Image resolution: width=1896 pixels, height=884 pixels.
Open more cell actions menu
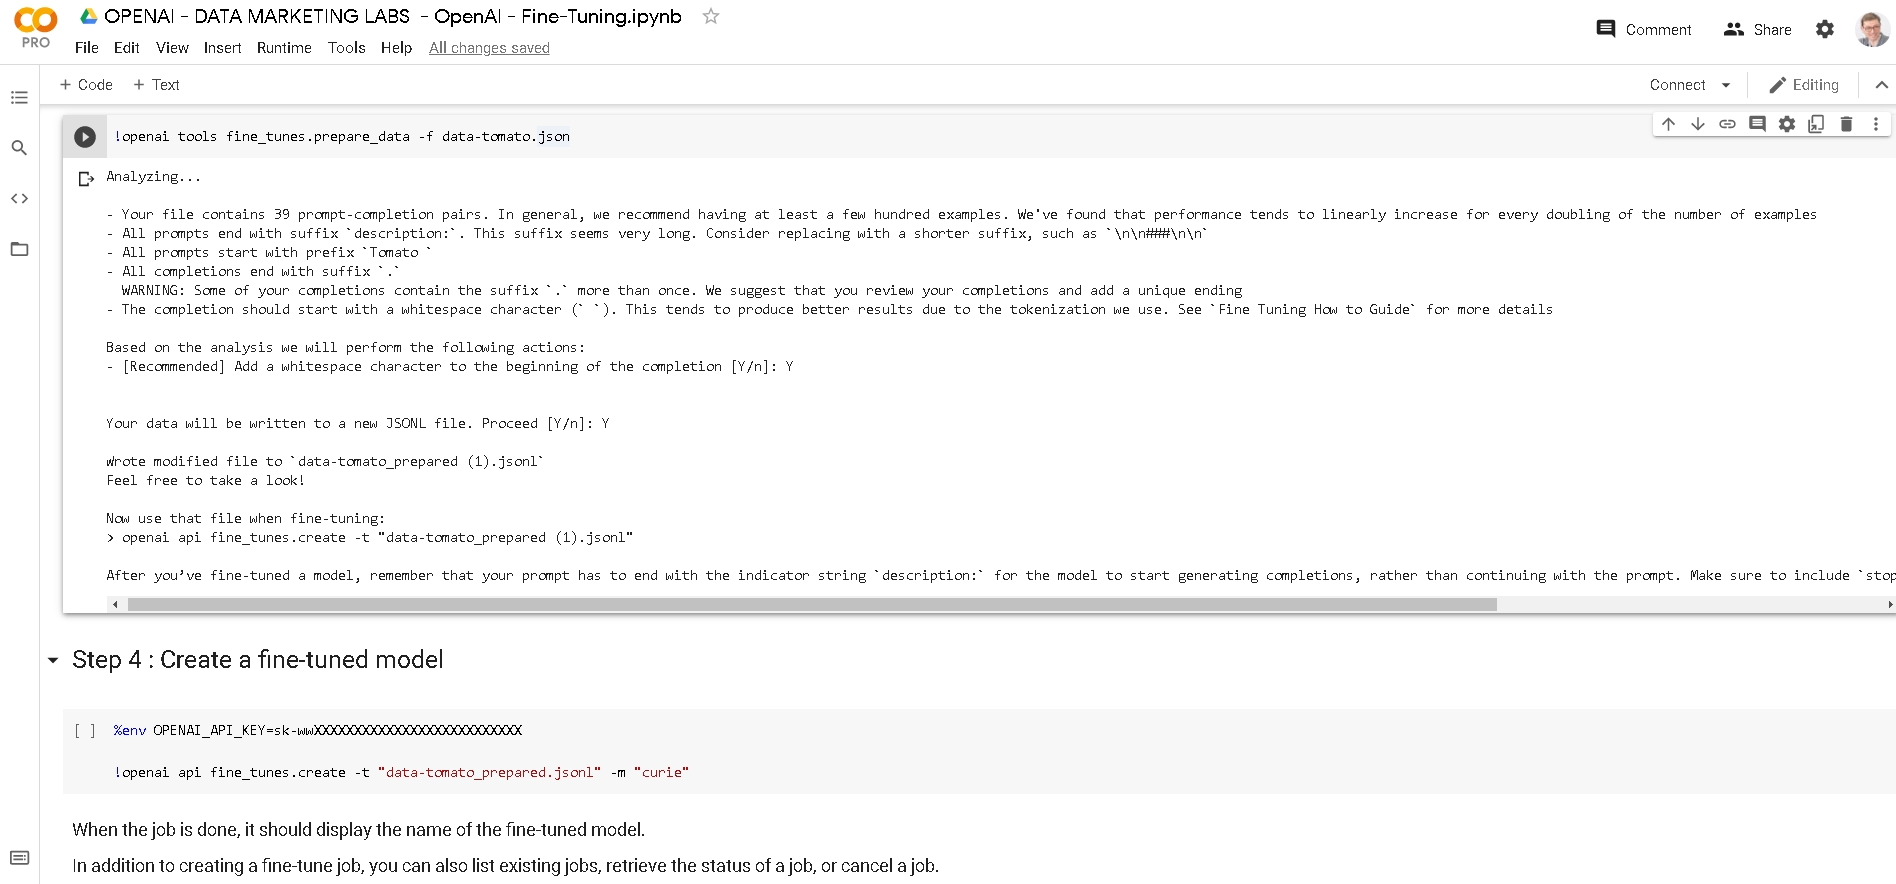[1876, 124]
